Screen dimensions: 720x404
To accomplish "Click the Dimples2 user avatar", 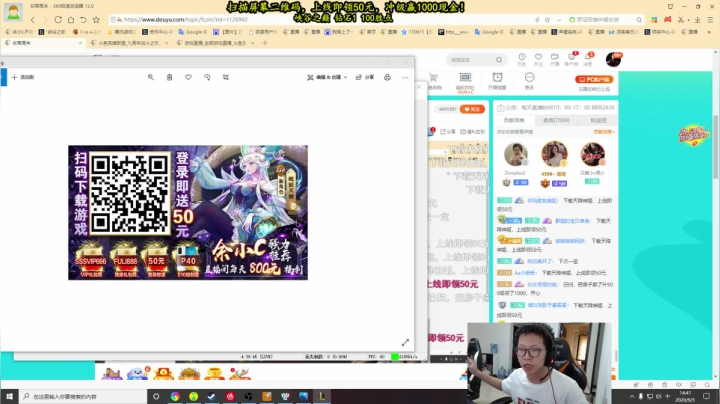I will (516, 154).
